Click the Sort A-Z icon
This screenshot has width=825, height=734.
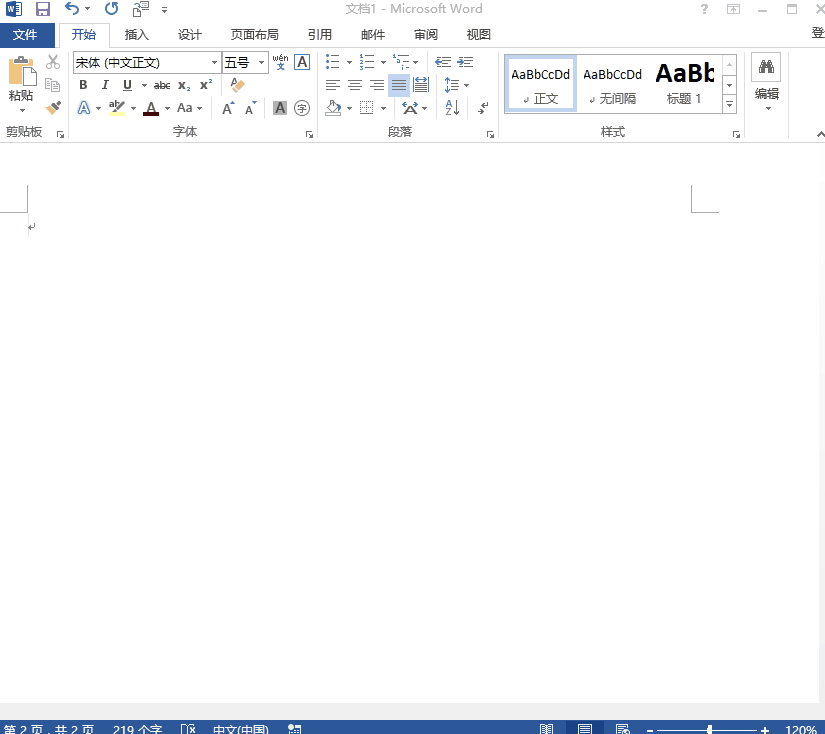click(452, 108)
